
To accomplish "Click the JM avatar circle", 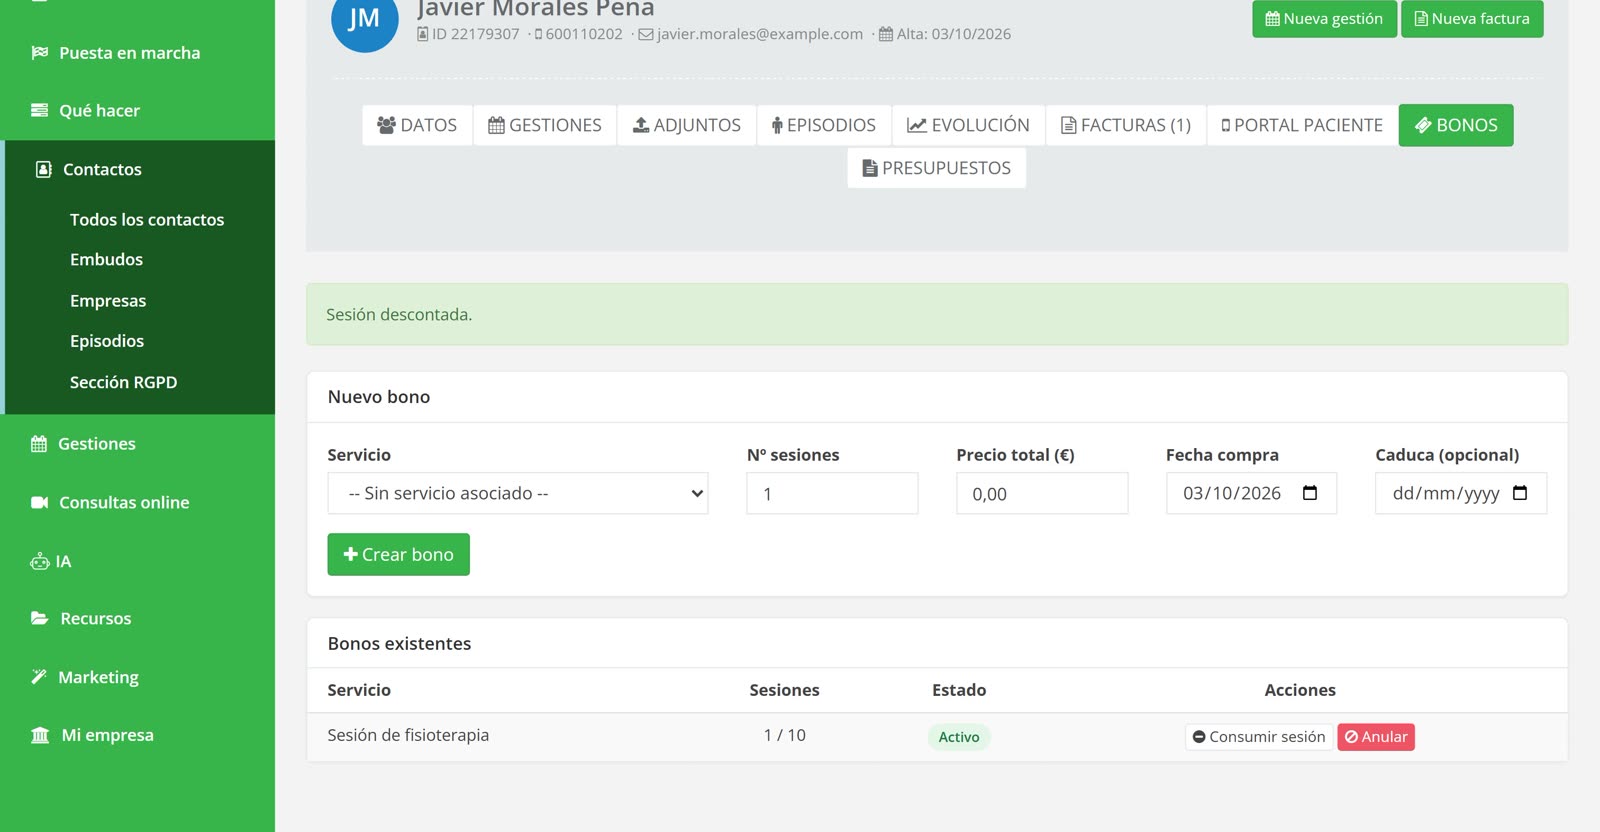I will [x=364, y=20].
